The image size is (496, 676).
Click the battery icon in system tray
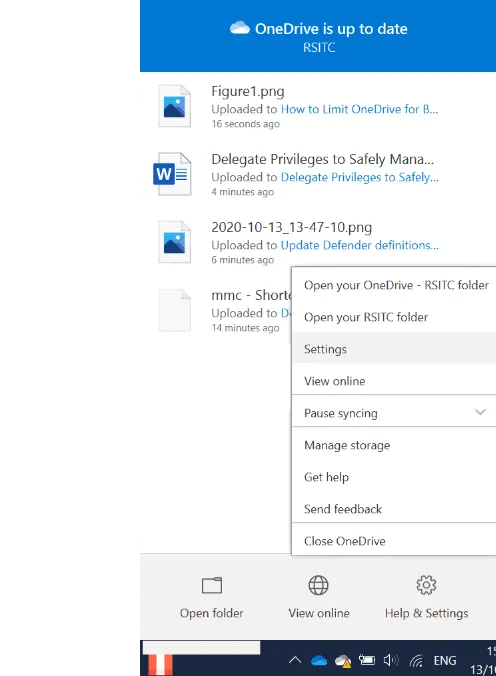(367, 660)
